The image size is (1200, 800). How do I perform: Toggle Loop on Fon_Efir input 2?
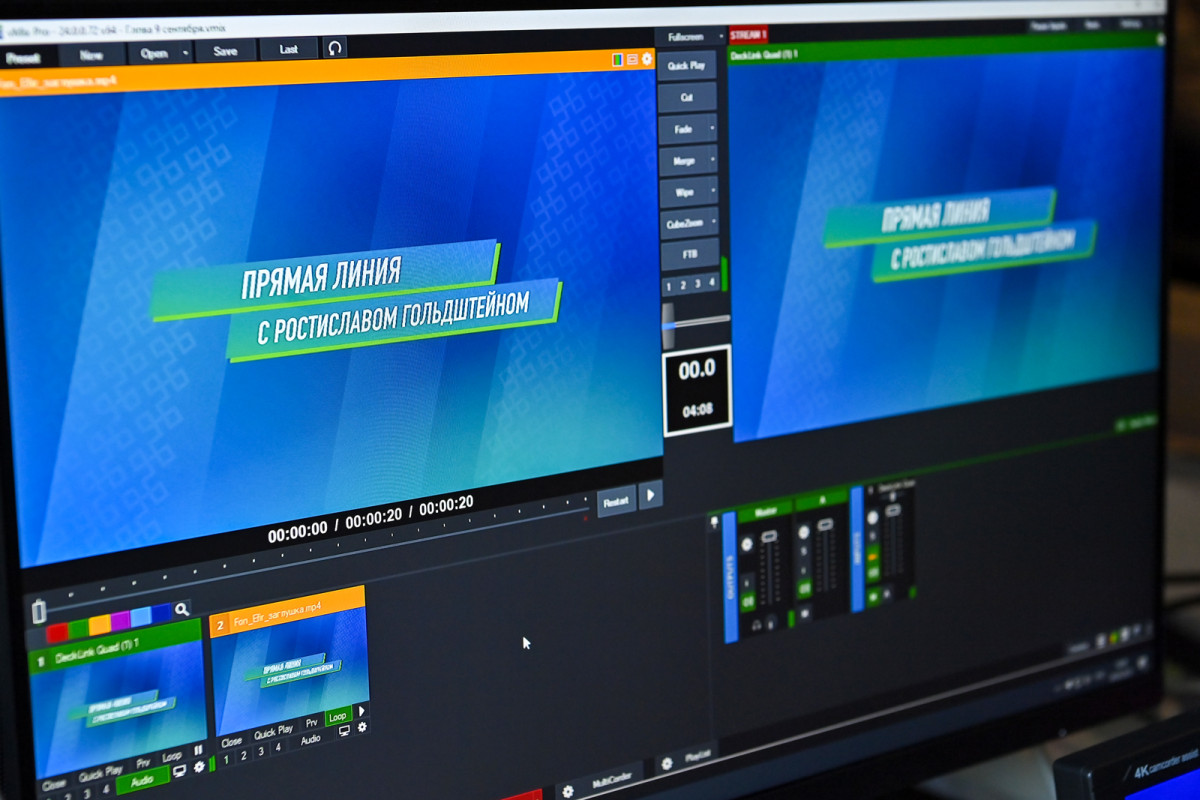pos(337,716)
